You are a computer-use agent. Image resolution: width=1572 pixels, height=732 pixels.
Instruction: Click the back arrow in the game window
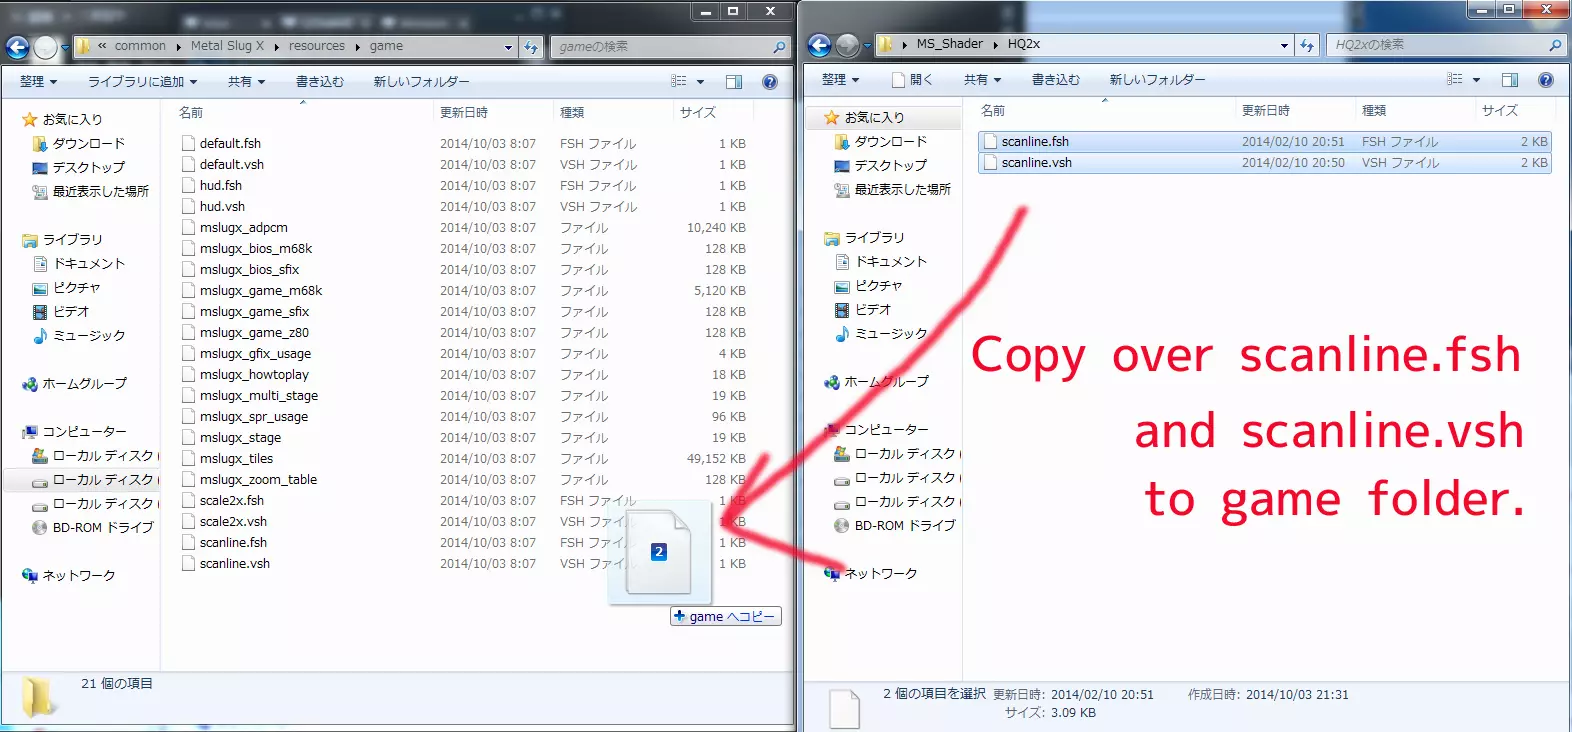click(x=17, y=47)
